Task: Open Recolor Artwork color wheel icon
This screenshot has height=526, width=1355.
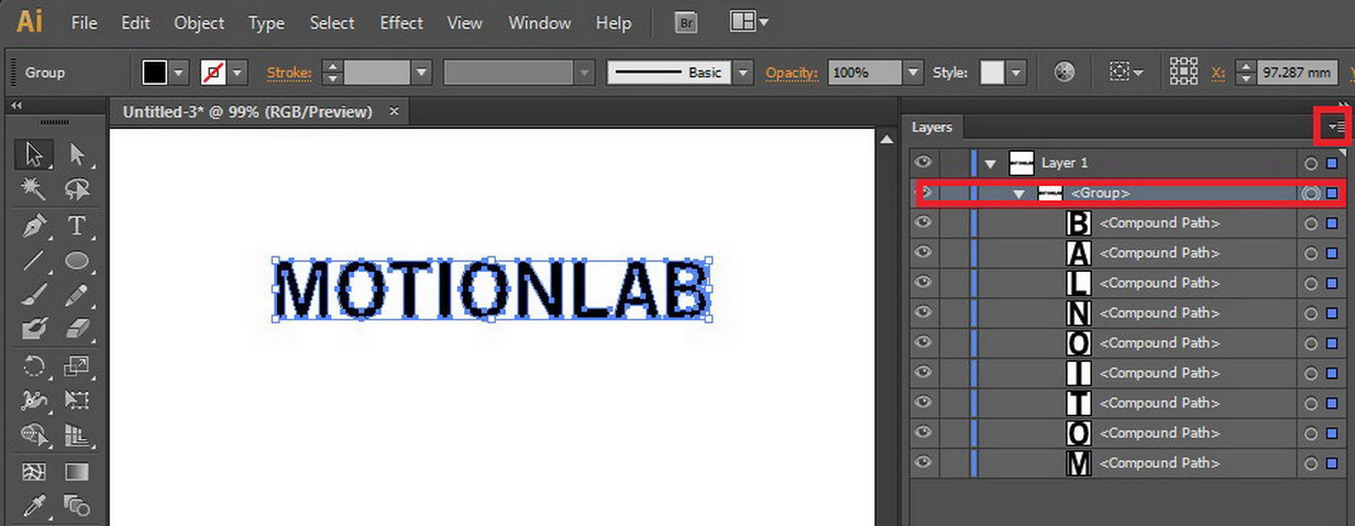Action: tap(1065, 72)
